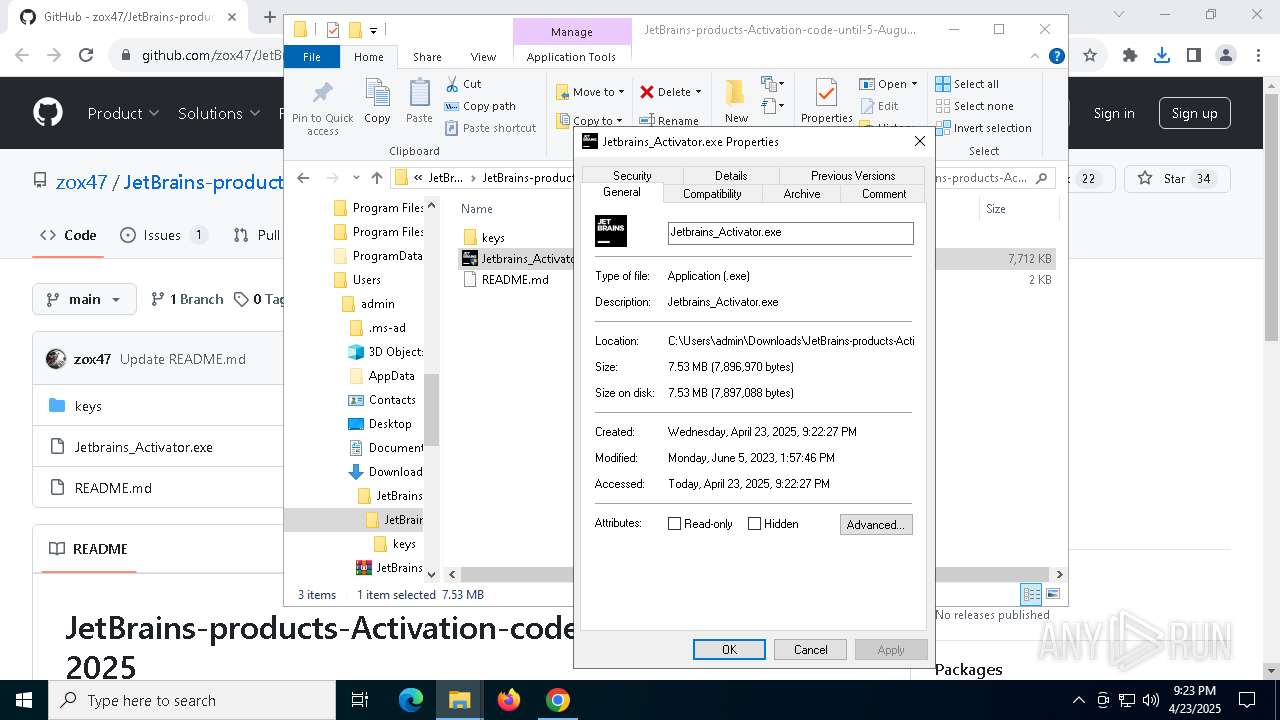Image resolution: width=1280 pixels, height=720 pixels.
Task: Click Chrome bookmark star icon
Action: point(1090,56)
